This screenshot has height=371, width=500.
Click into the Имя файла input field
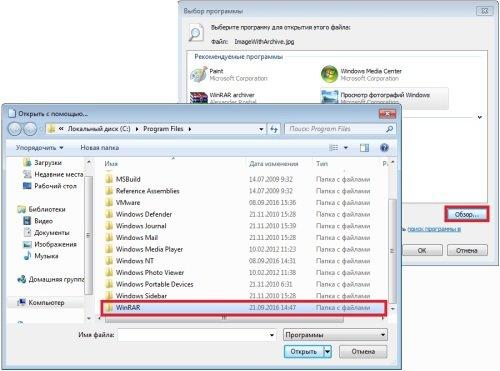tap(193, 335)
